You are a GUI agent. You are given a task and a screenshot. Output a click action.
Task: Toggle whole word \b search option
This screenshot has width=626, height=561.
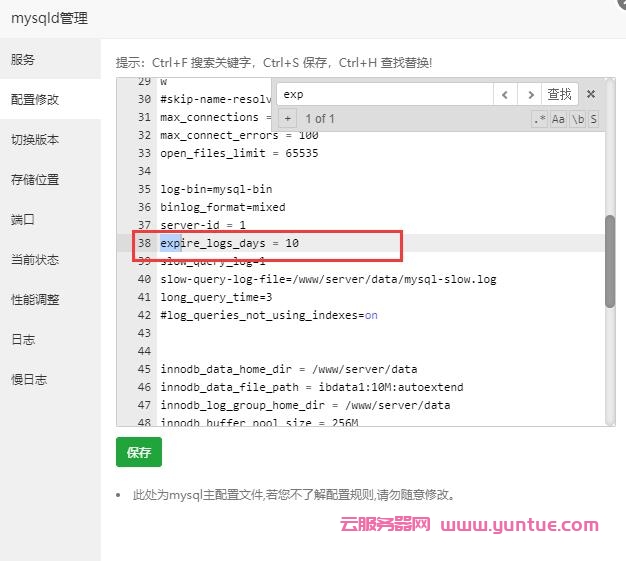[x=577, y=119]
